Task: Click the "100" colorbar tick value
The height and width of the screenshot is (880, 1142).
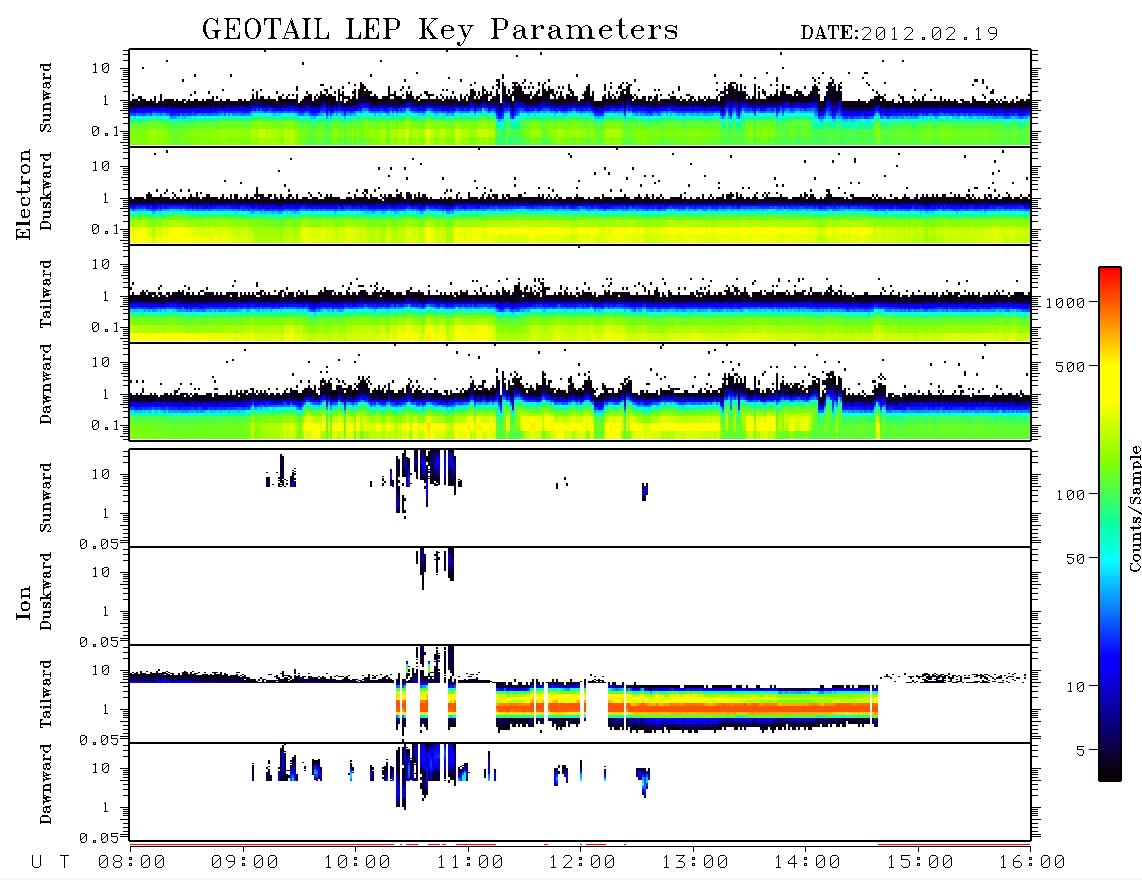Action: click(x=1070, y=495)
